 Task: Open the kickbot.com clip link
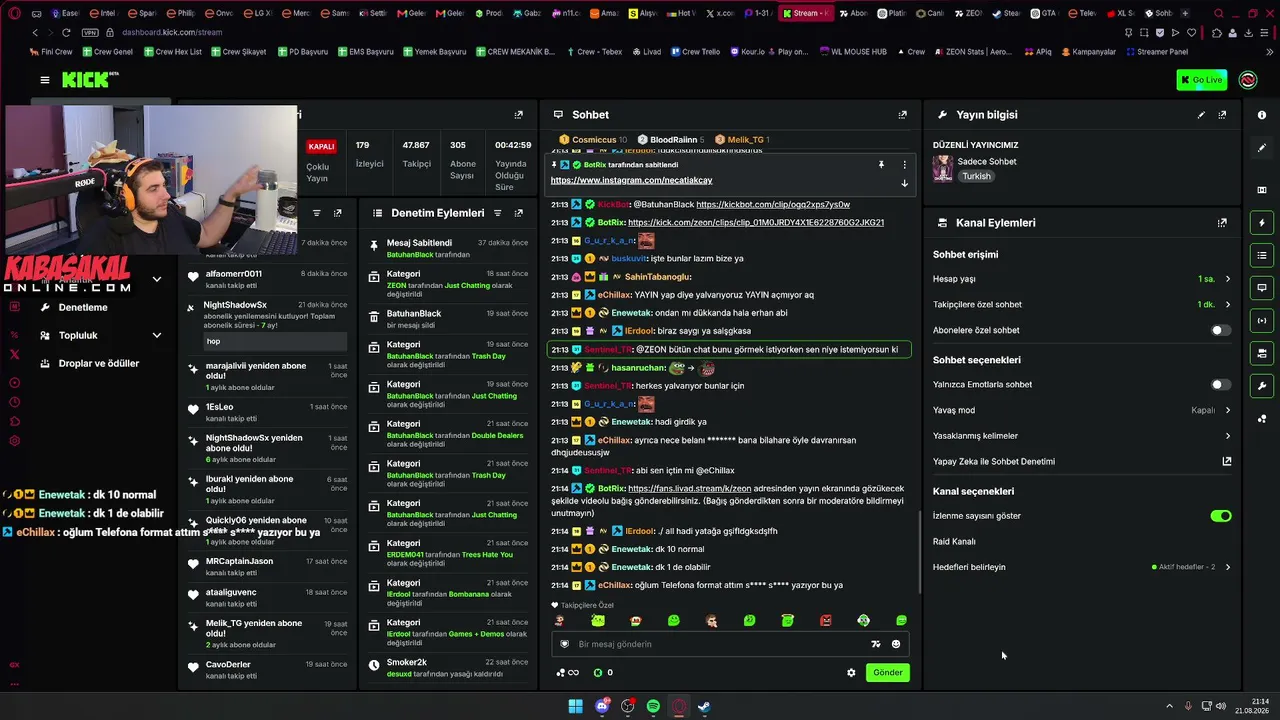[x=773, y=204]
